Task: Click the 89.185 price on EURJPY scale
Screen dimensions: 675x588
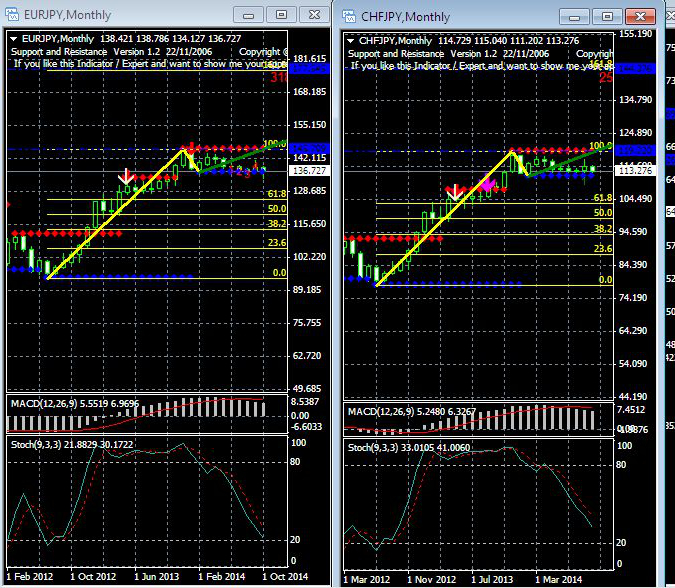Action: pos(307,290)
